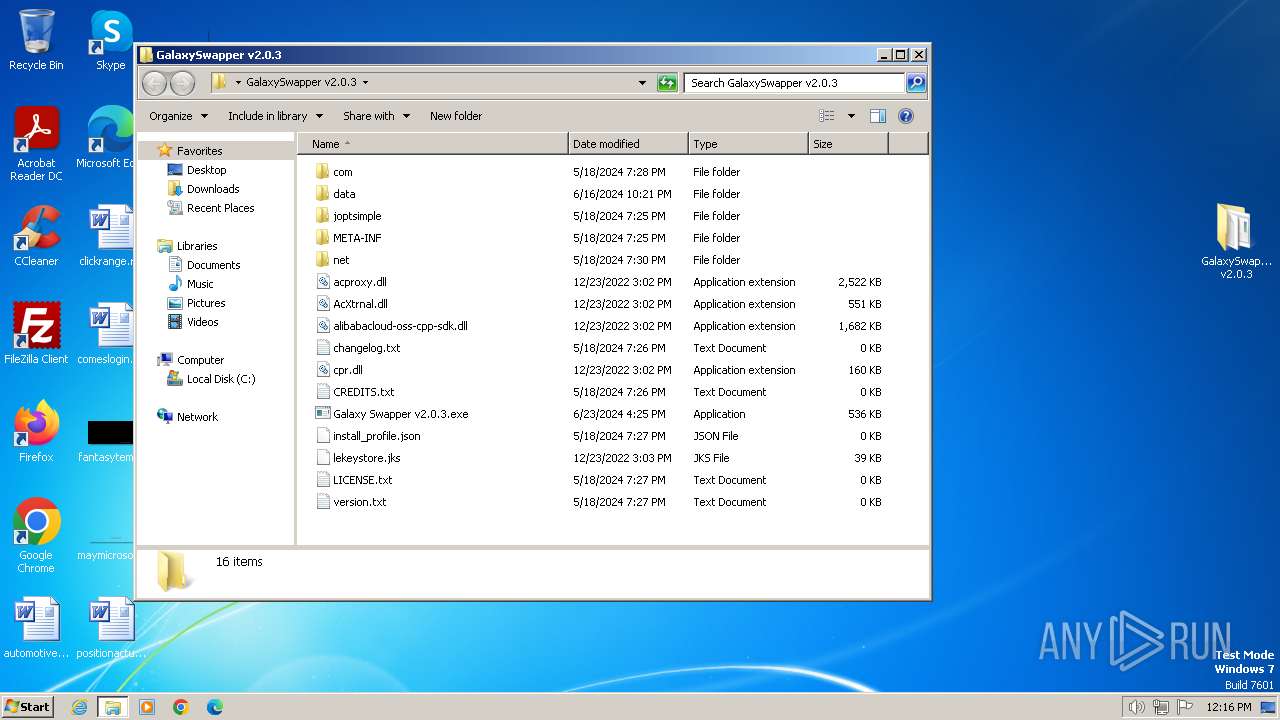Sort by Size column header
This screenshot has height=720, width=1280.
848,144
